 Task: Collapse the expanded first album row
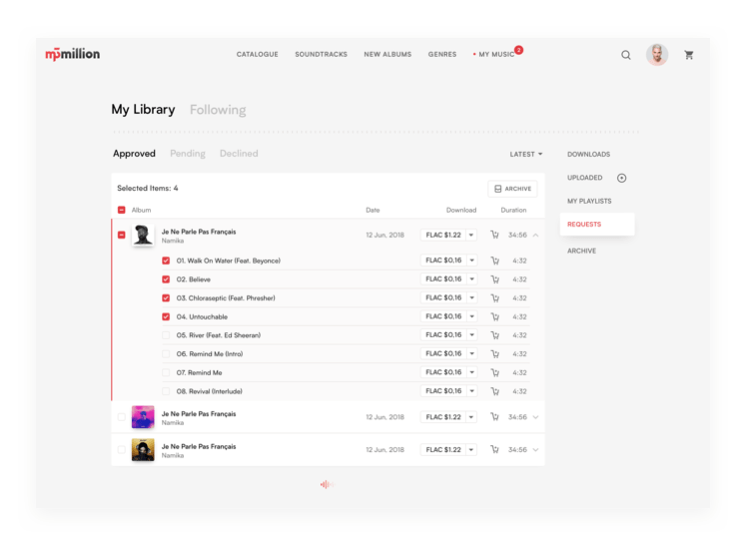pyautogui.click(x=536, y=235)
